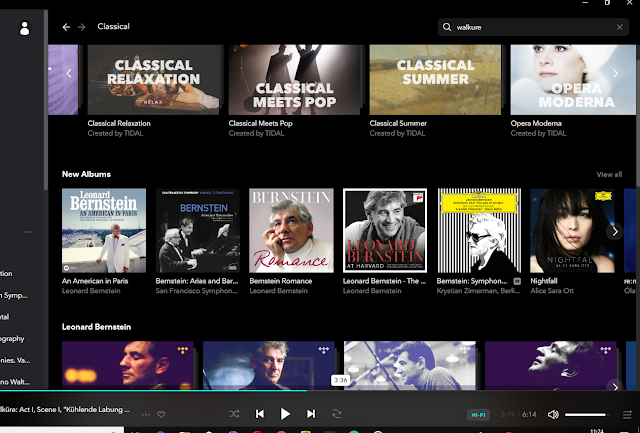
Task: Open Bernstein Symphony album with striped cover
Action: coord(479,230)
